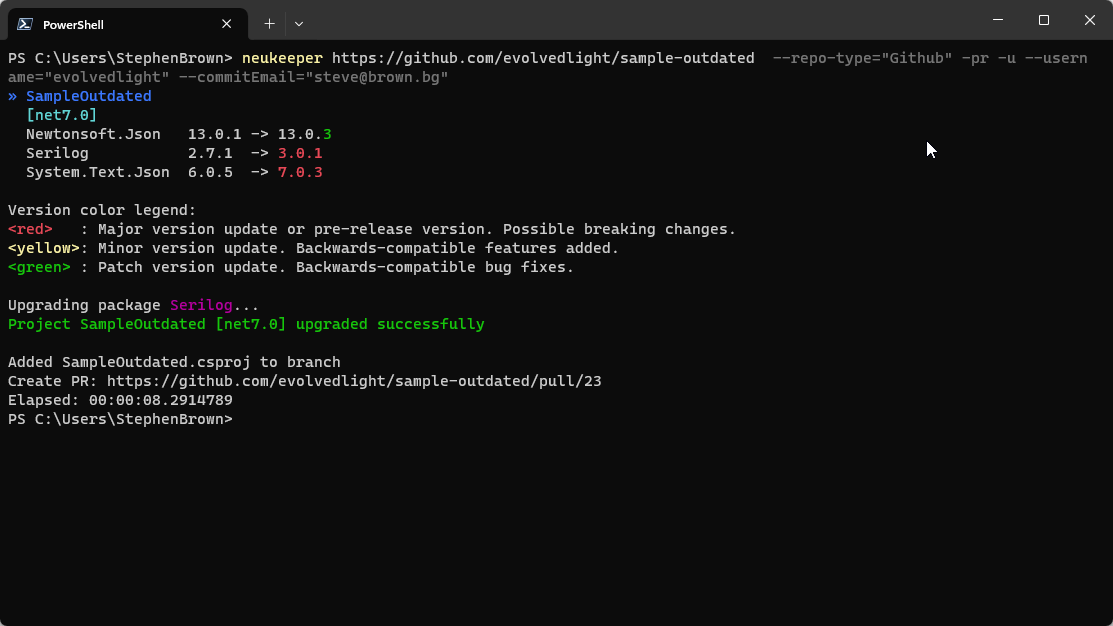Open the sample-outdated GitHub repository URL

543,58
